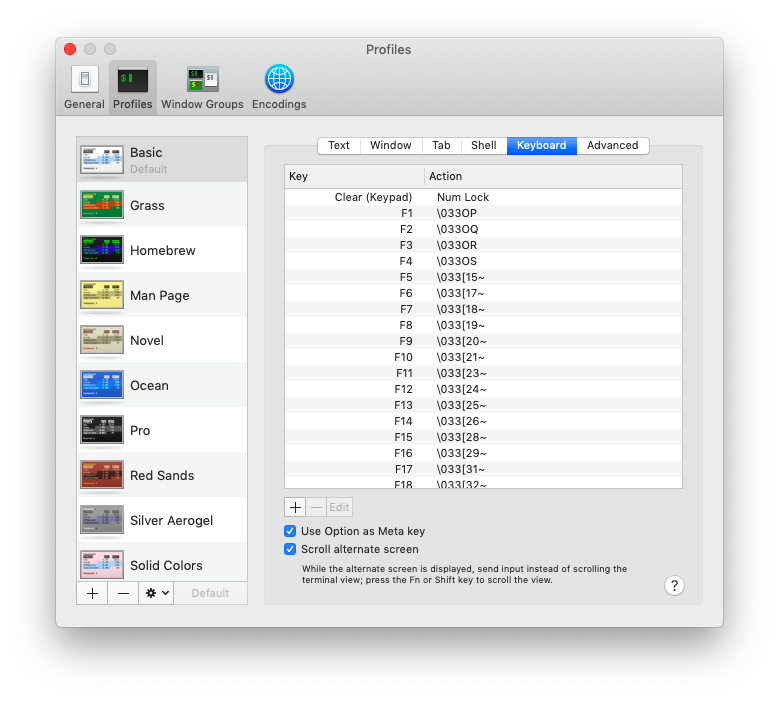The width and height of the screenshot is (779, 701).
Task: Close the Profiles window
Action: point(70,49)
